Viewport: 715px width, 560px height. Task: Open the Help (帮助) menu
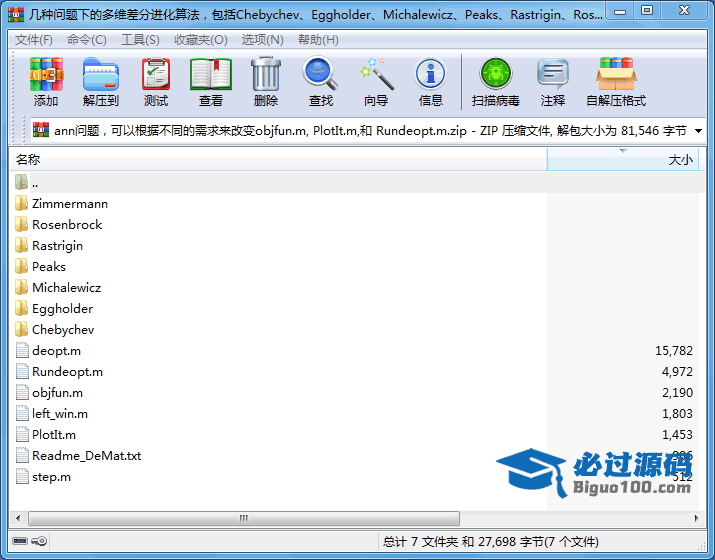(318, 40)
